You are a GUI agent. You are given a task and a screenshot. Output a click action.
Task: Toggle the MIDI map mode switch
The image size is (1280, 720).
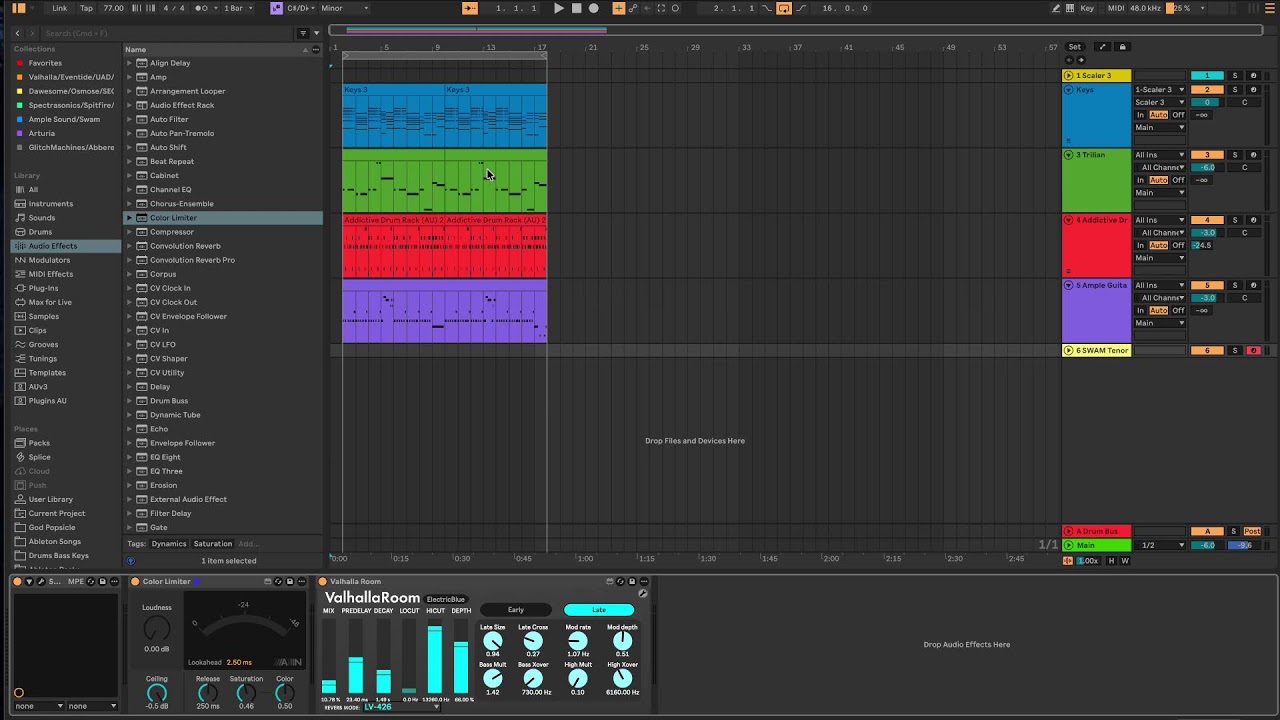1116,8
